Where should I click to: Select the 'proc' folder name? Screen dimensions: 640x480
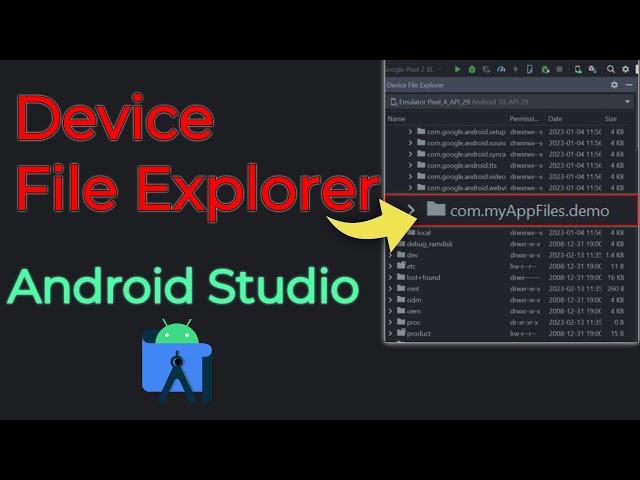coord(413,322)
